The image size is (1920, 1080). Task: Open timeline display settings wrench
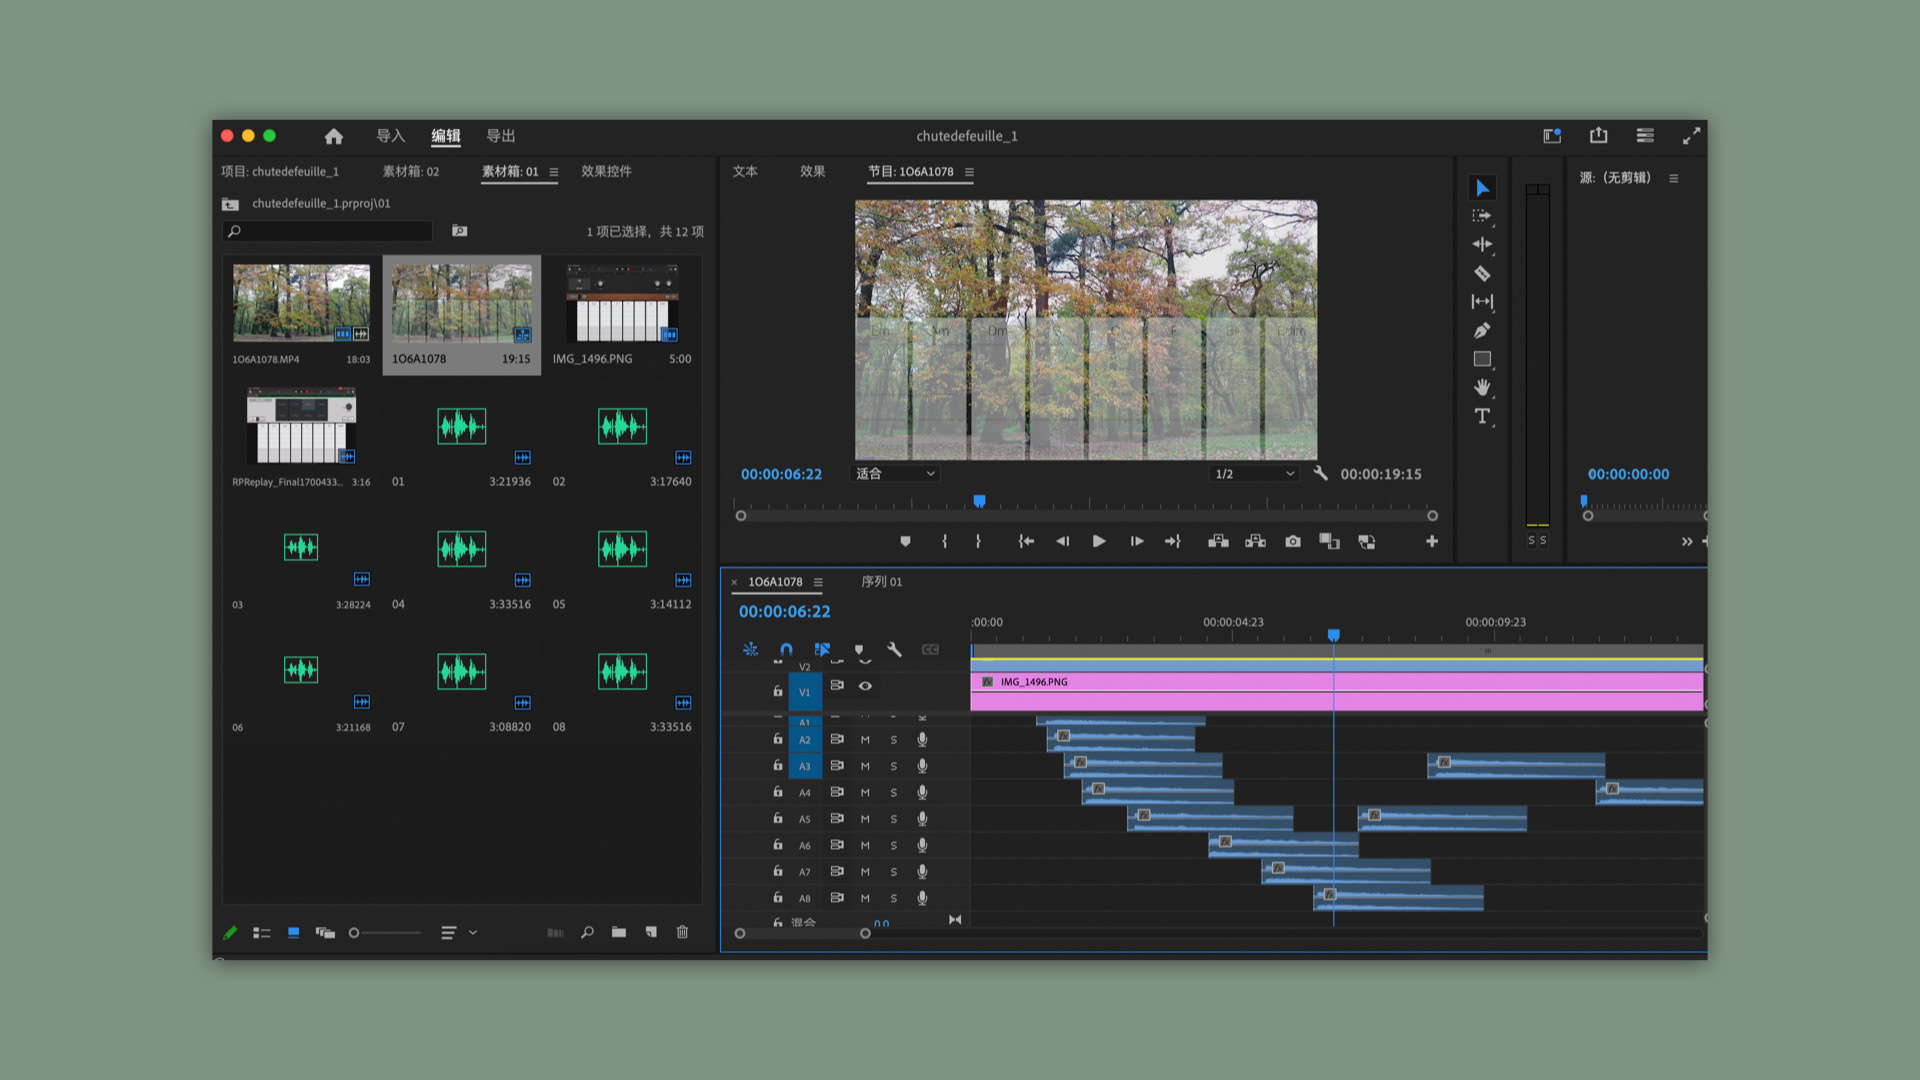point(894,649)
